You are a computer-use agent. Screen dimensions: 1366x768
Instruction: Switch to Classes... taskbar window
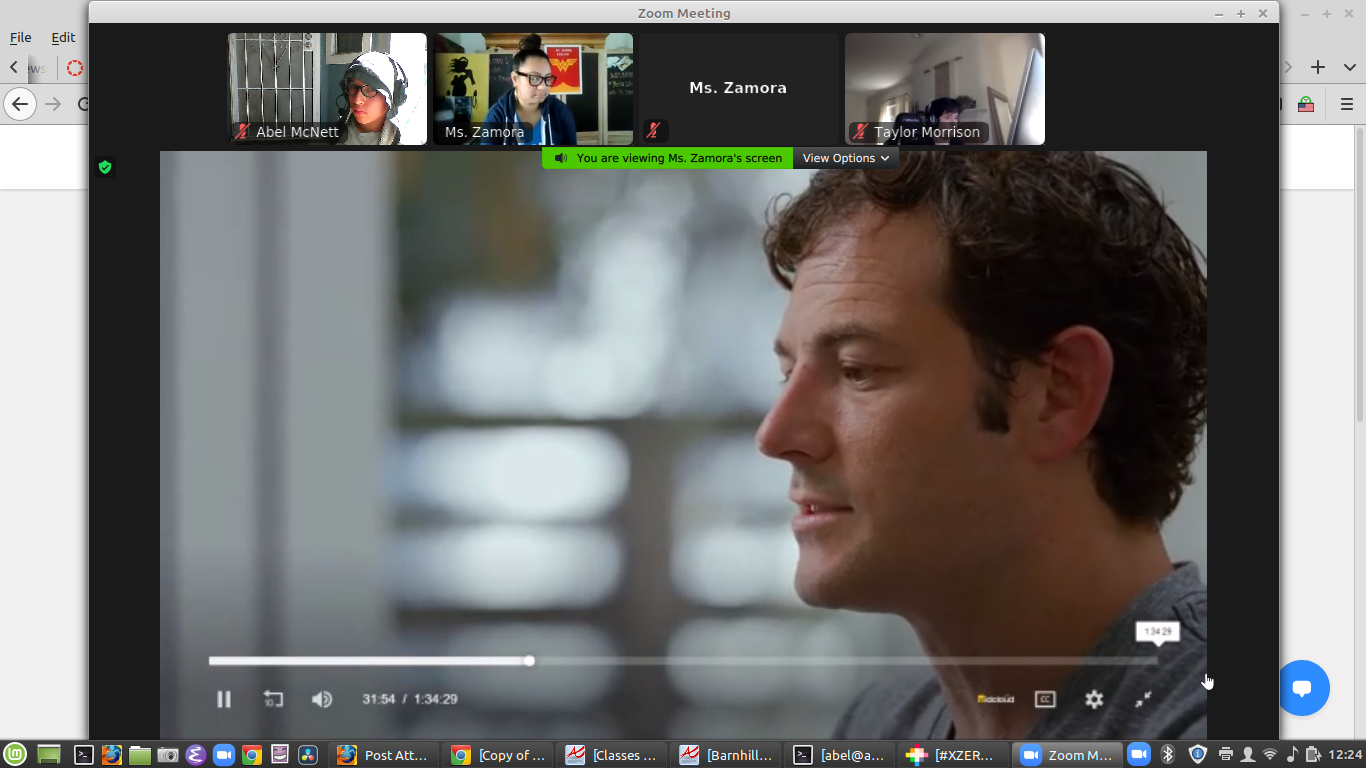coord(612,755)
